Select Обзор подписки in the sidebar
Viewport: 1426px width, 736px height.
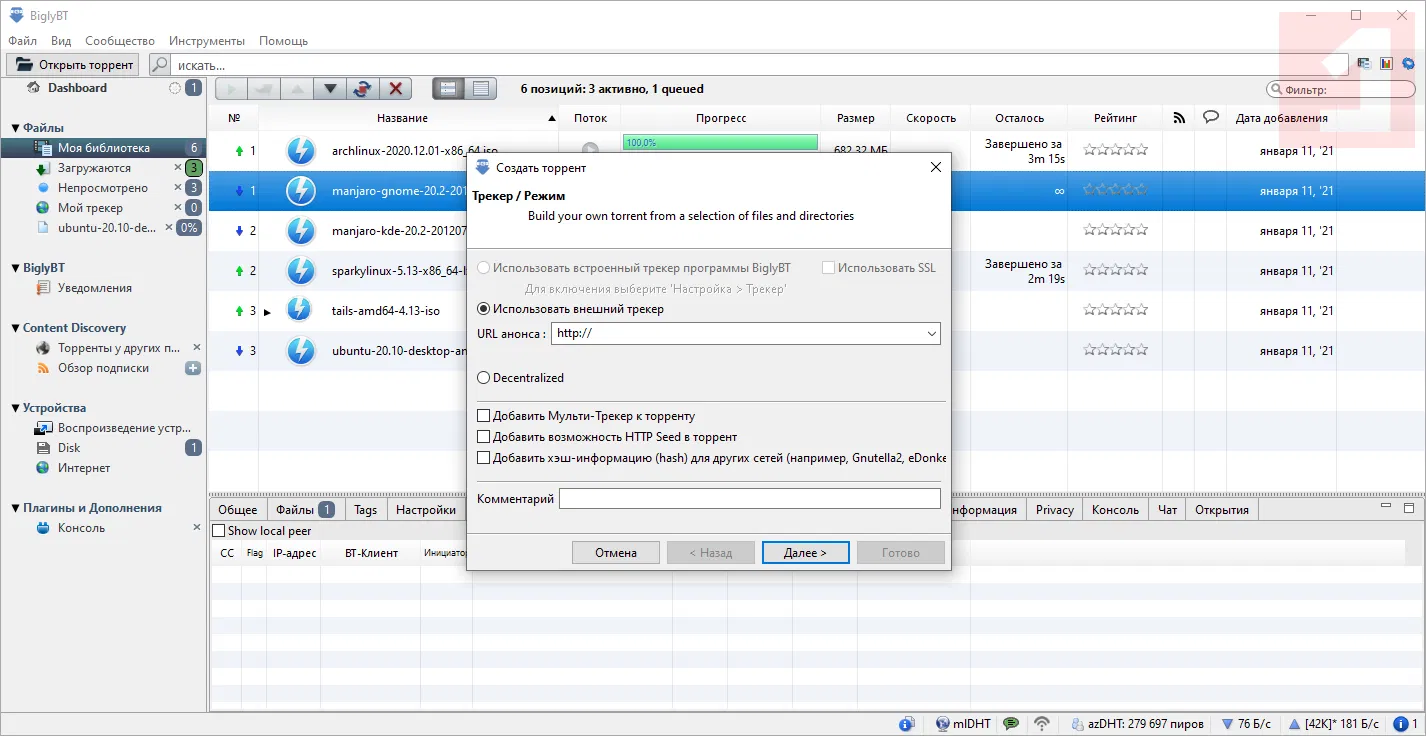coord(103,368)
